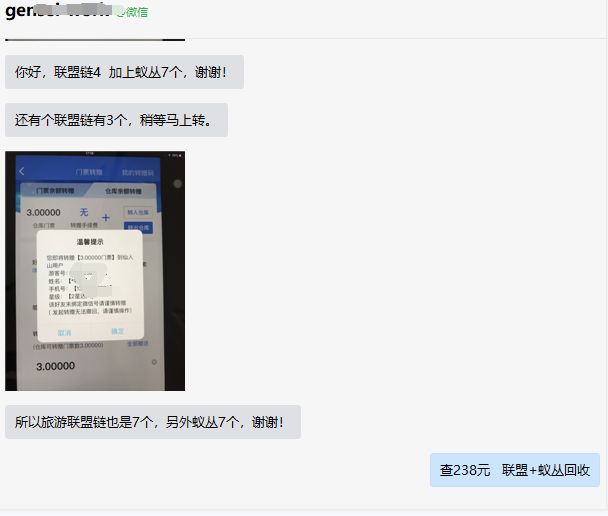Click the message 还有个联盟链有3个
608x516 pixels.
(x=116, y=120)
